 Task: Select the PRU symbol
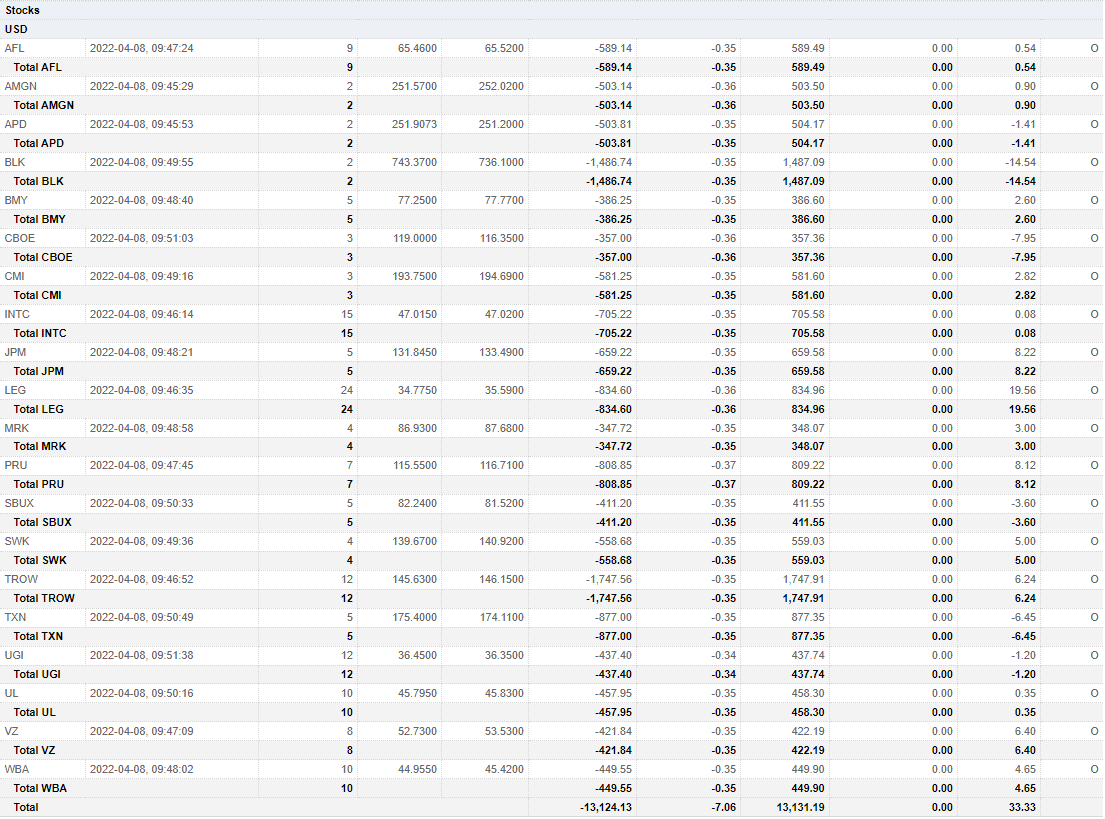16,467
